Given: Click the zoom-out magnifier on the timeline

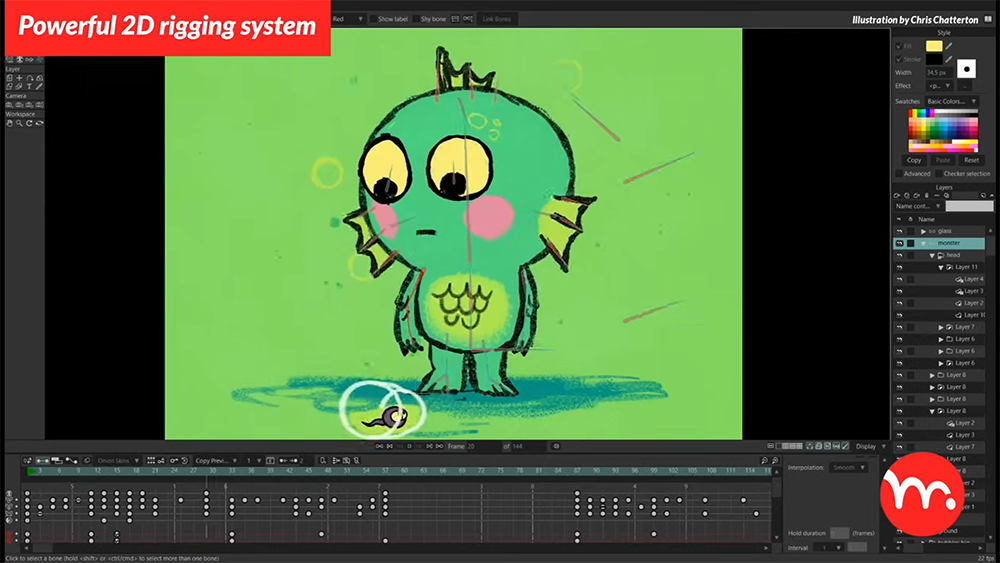Looking at the screenshot, I should (x=764, y=460).
